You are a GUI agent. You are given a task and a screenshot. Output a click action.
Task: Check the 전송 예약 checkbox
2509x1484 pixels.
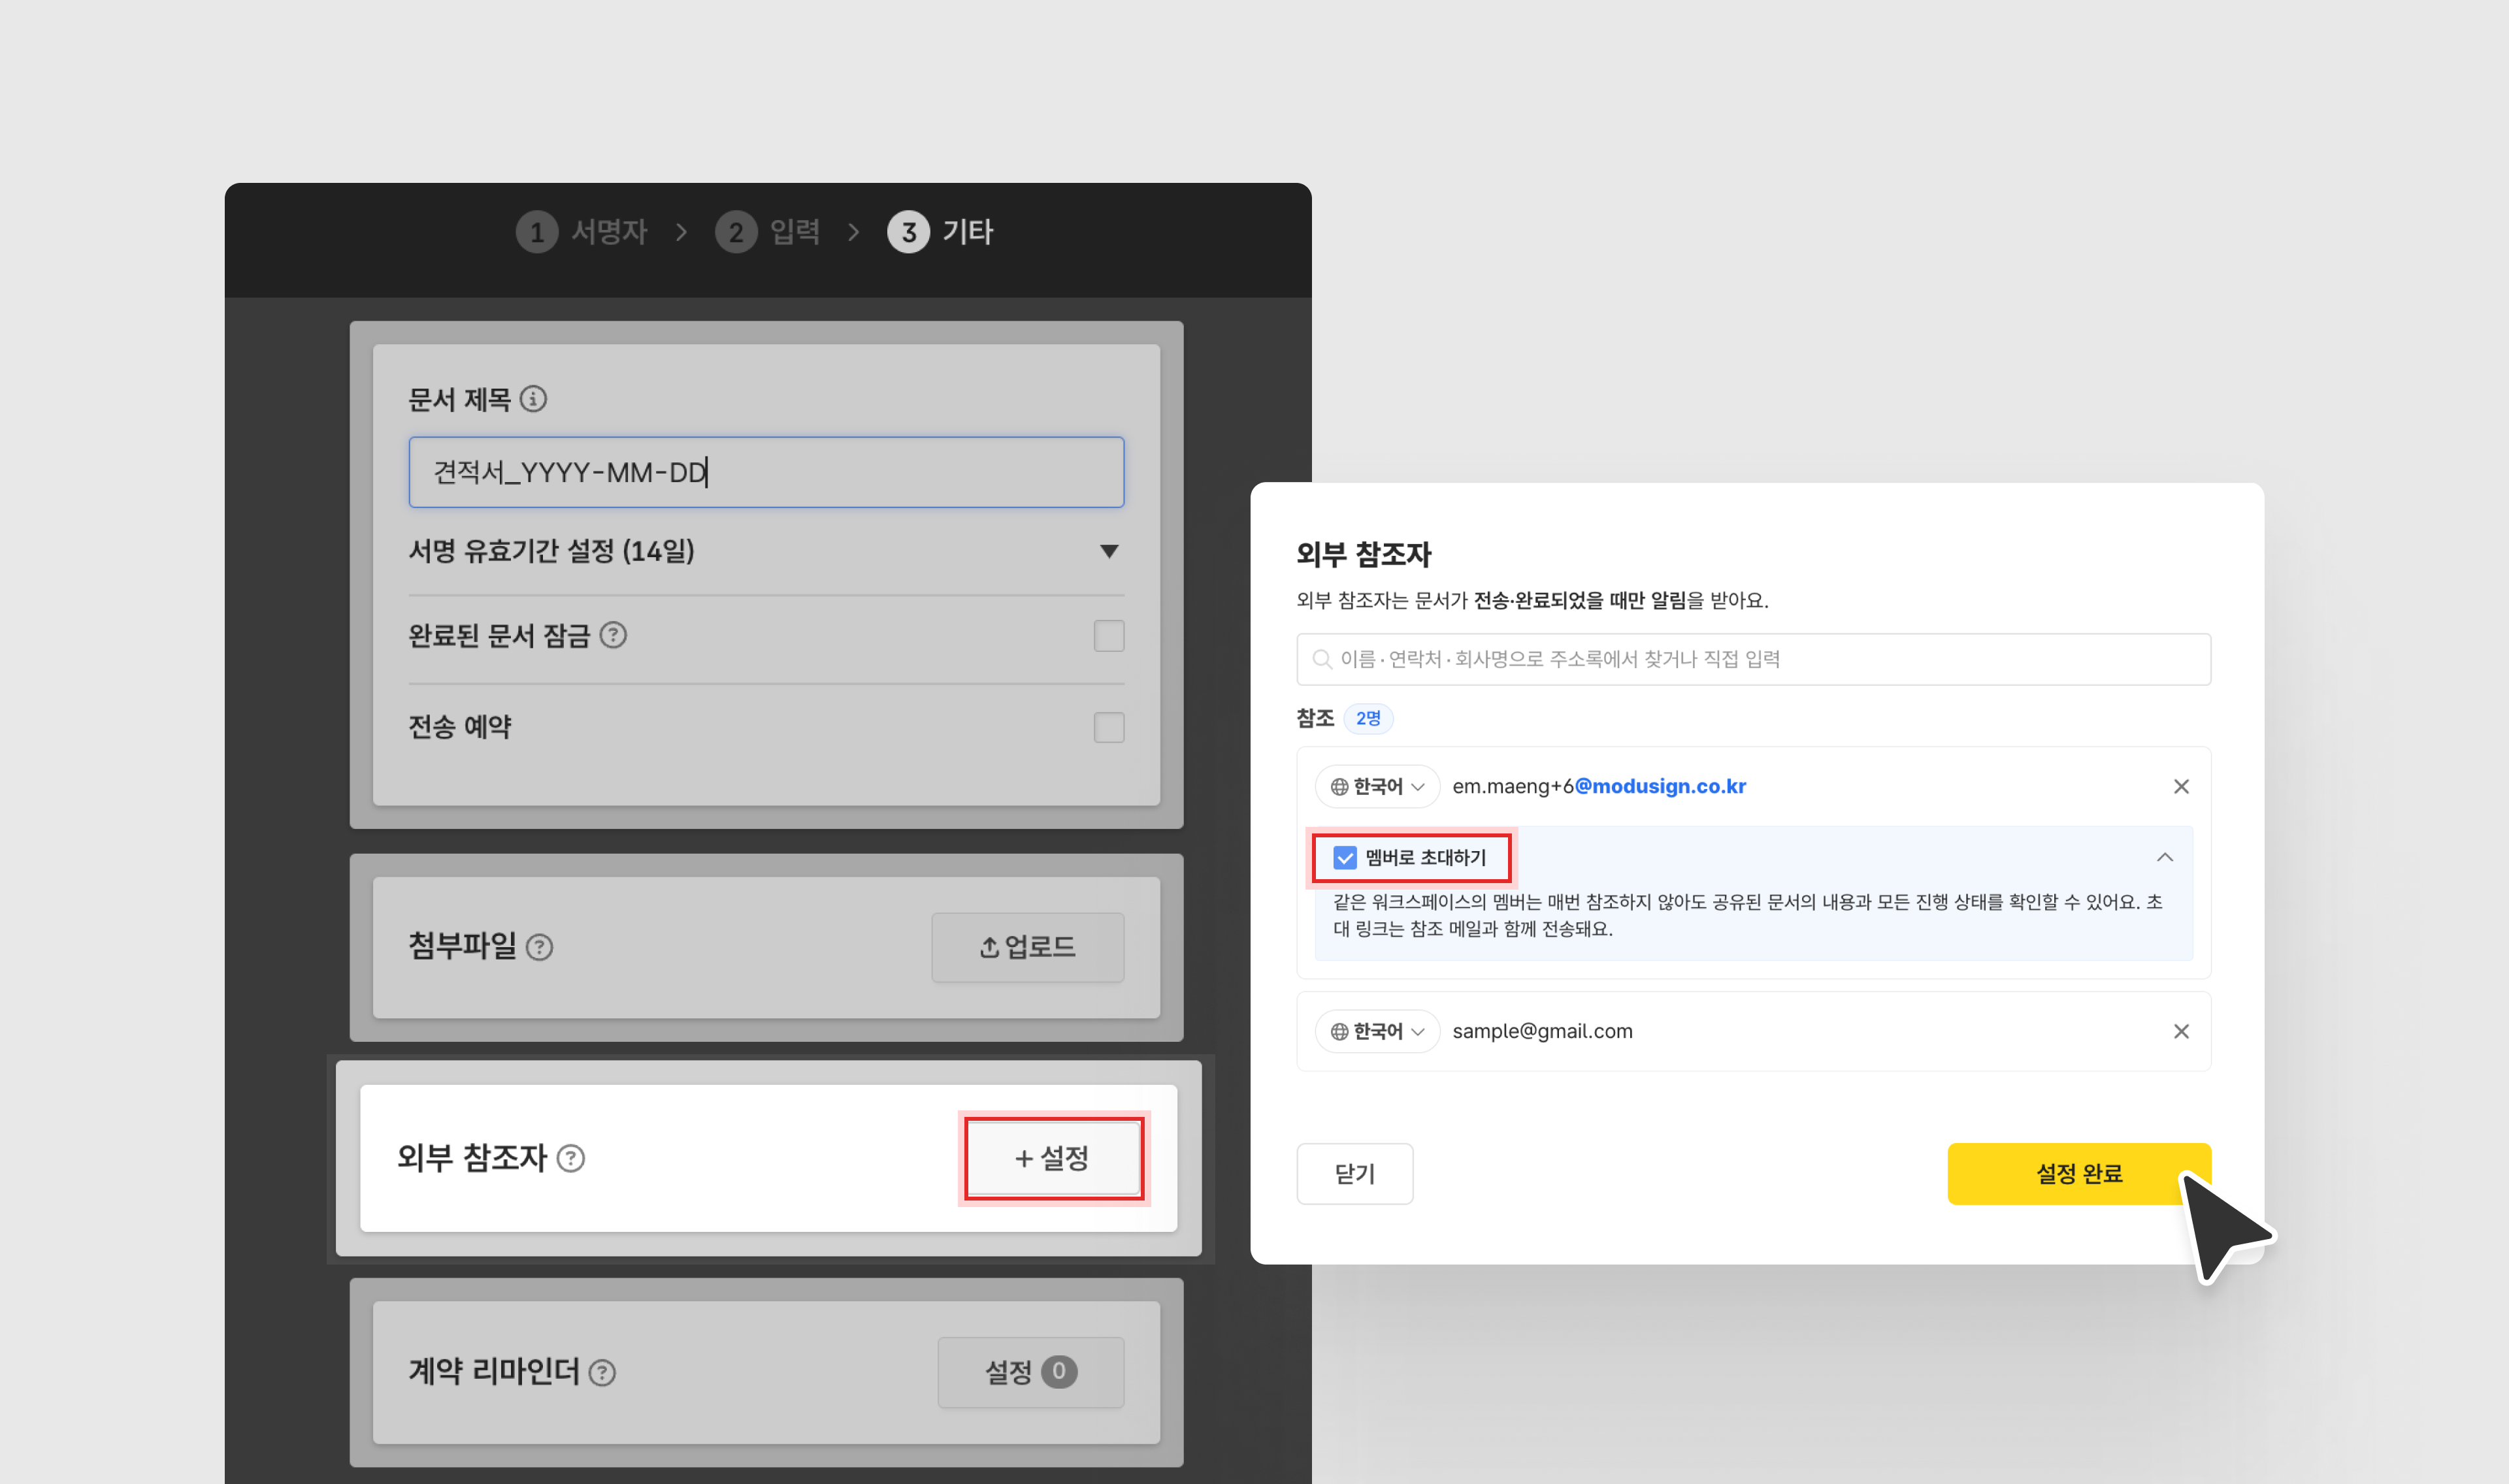click(x=1108, y=727)
